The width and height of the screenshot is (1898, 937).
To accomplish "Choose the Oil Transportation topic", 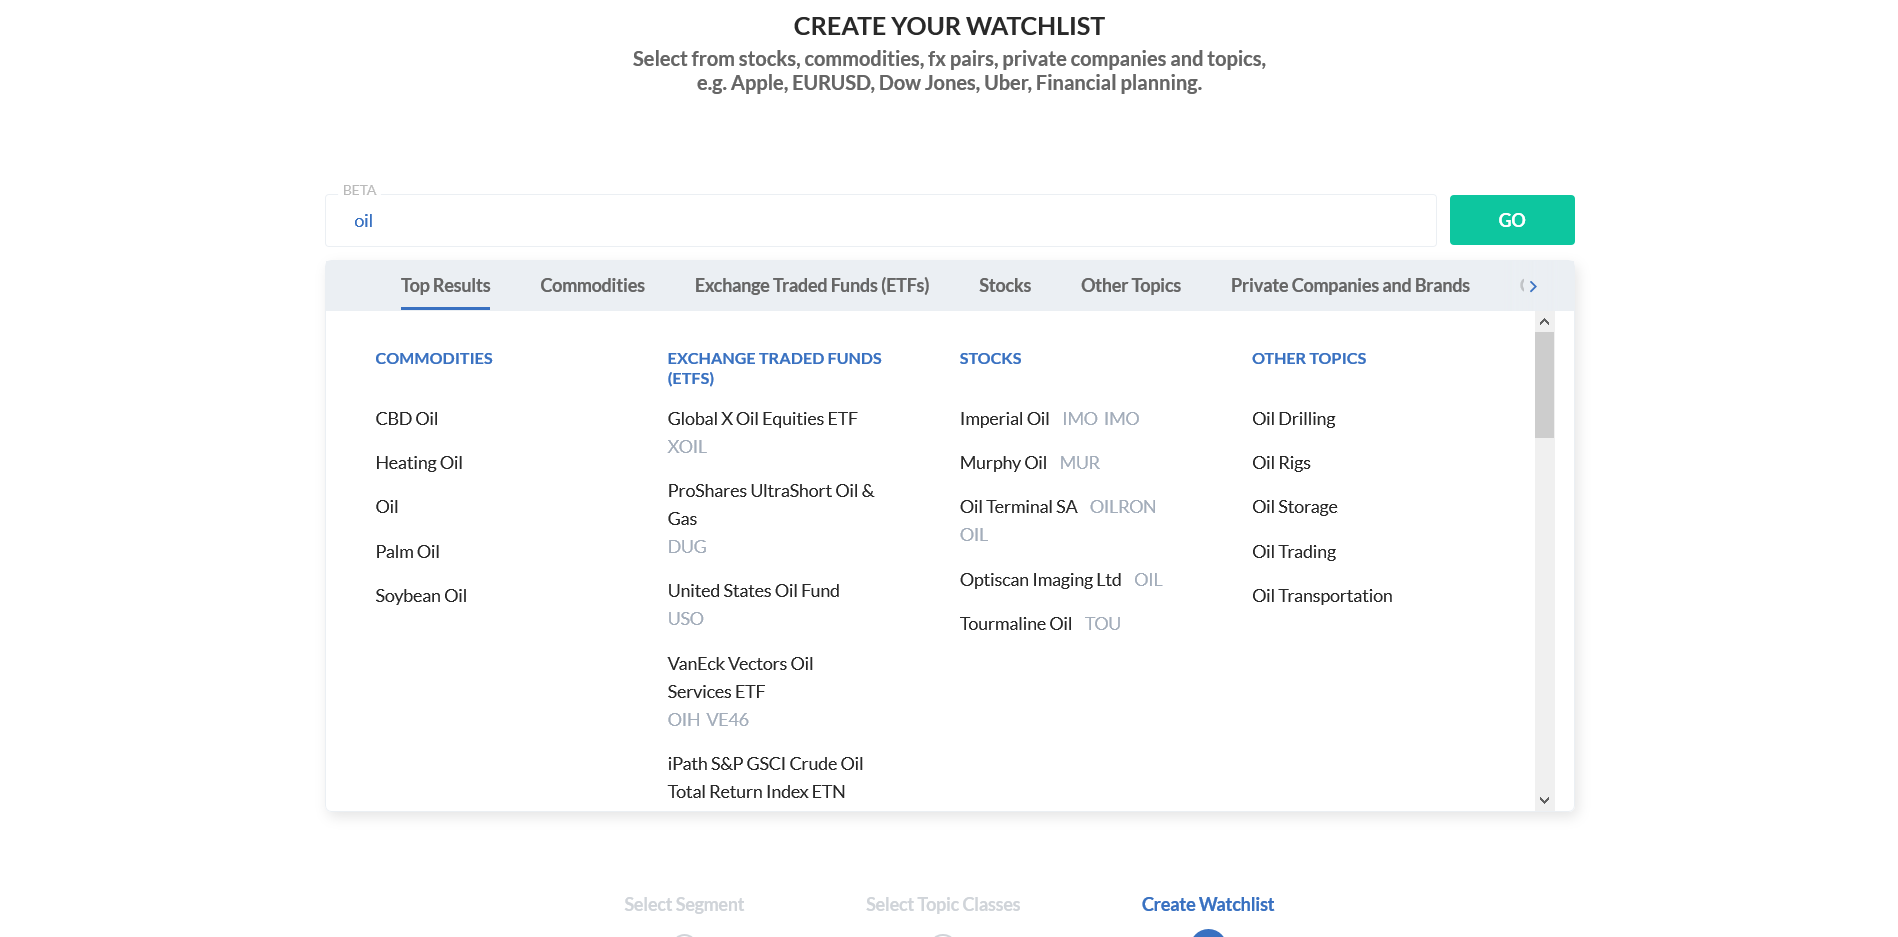I will (1322, 596).
